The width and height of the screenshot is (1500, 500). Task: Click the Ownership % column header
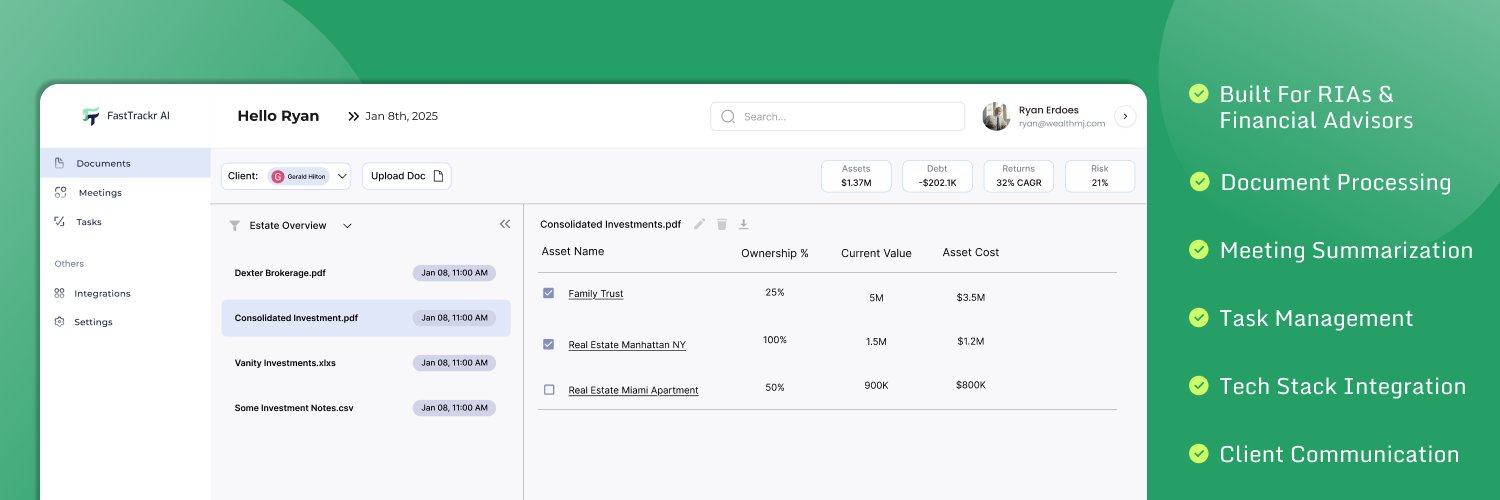(775, 254)
